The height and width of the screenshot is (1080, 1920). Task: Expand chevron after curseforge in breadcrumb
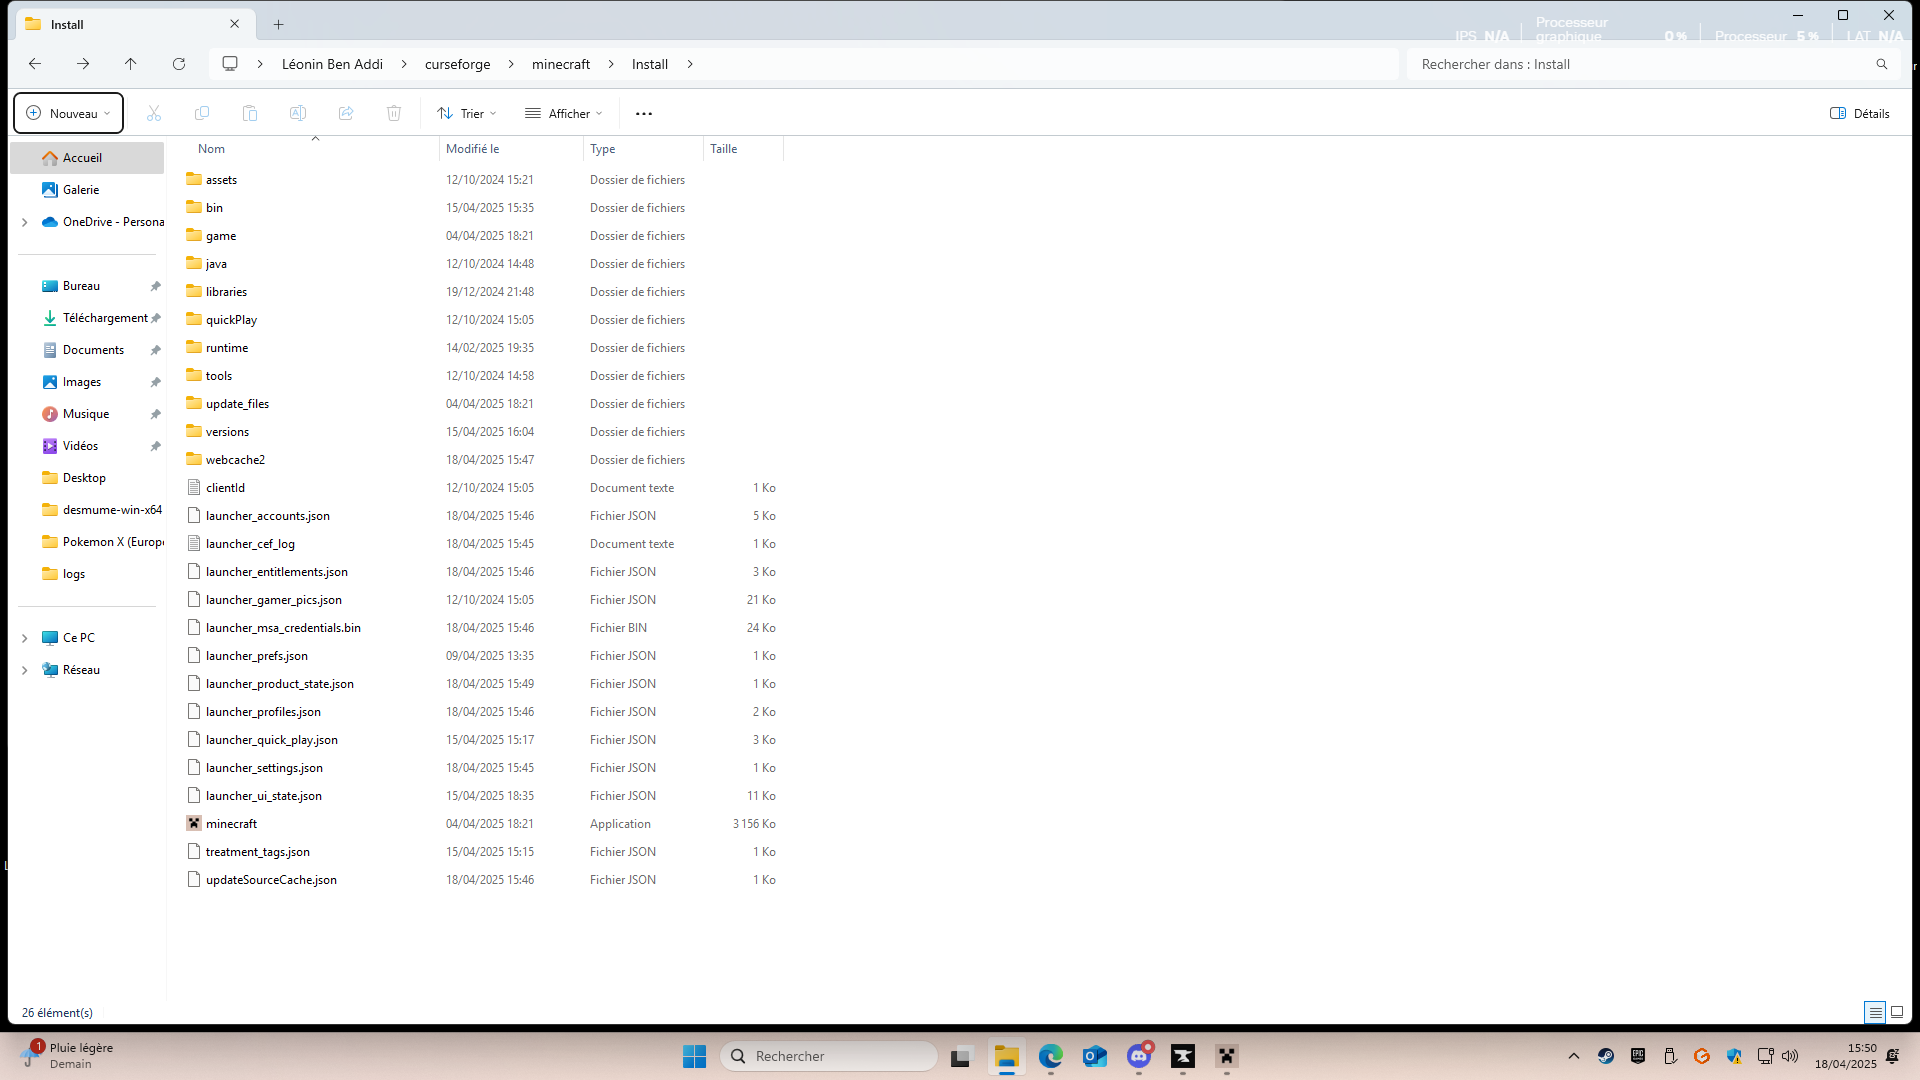click(511, 64)
